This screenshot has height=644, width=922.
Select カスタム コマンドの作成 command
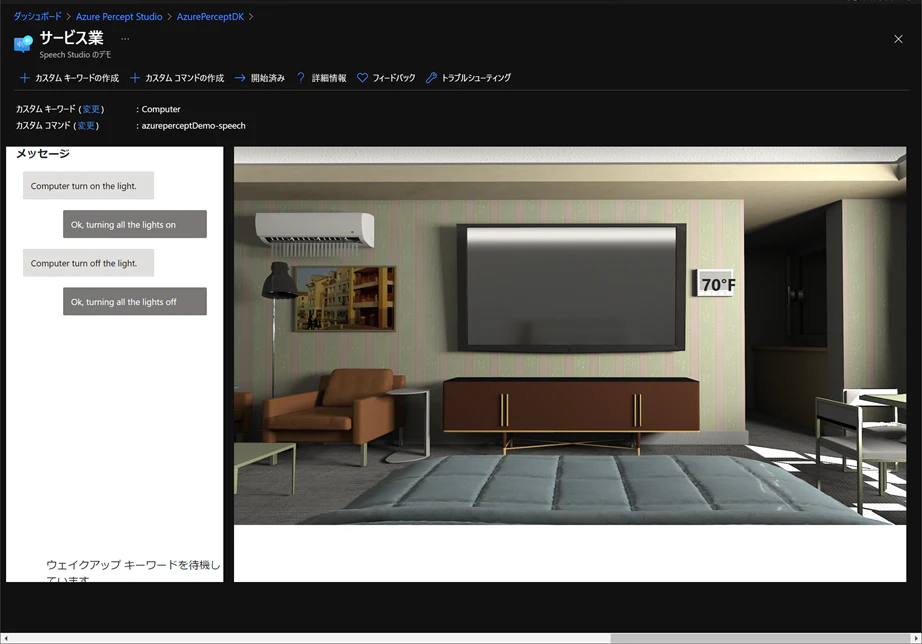coord(185,78)
